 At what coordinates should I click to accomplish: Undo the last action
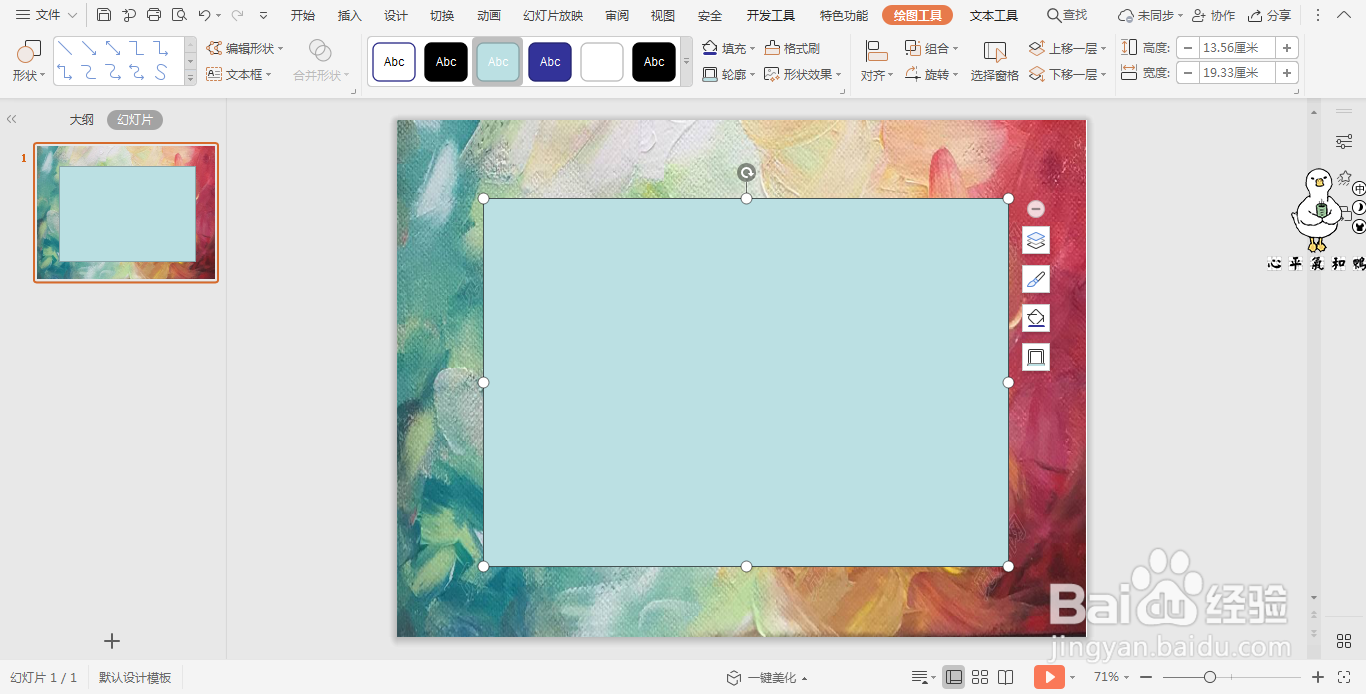point(205,15)
